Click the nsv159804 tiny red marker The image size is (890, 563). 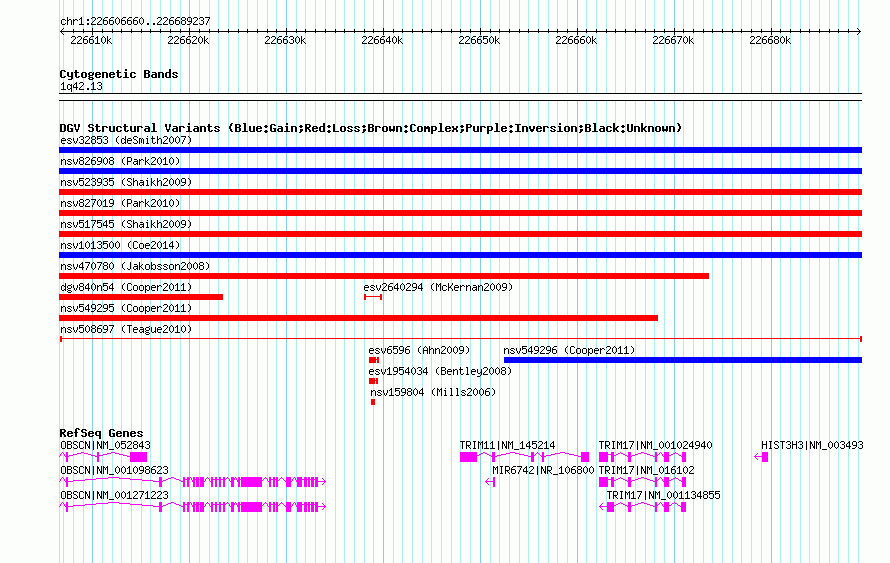373,402
